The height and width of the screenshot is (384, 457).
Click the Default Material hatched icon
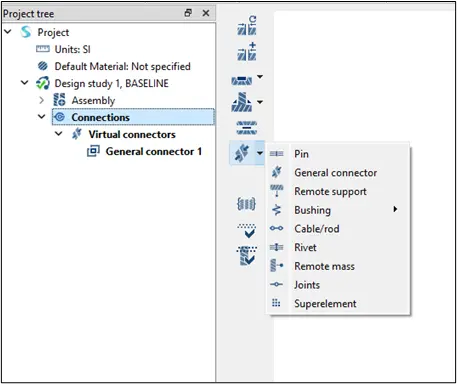43,66
